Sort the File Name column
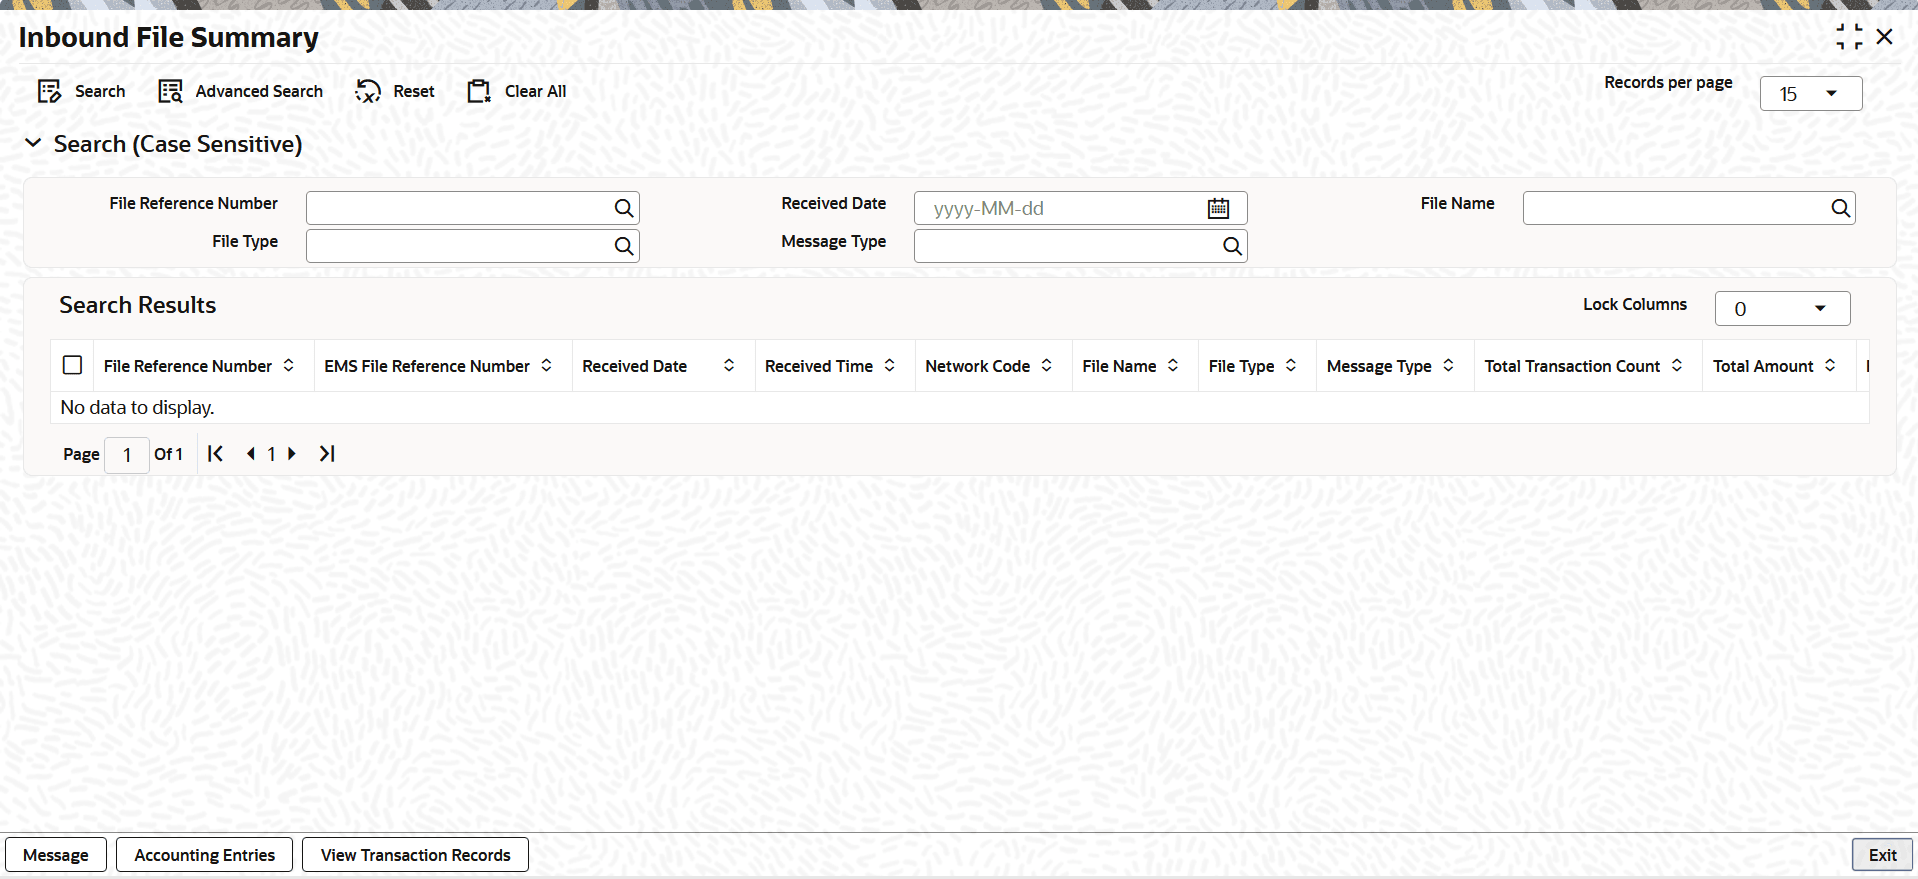Viewport: 1918px width, 879px height. 1173,366
